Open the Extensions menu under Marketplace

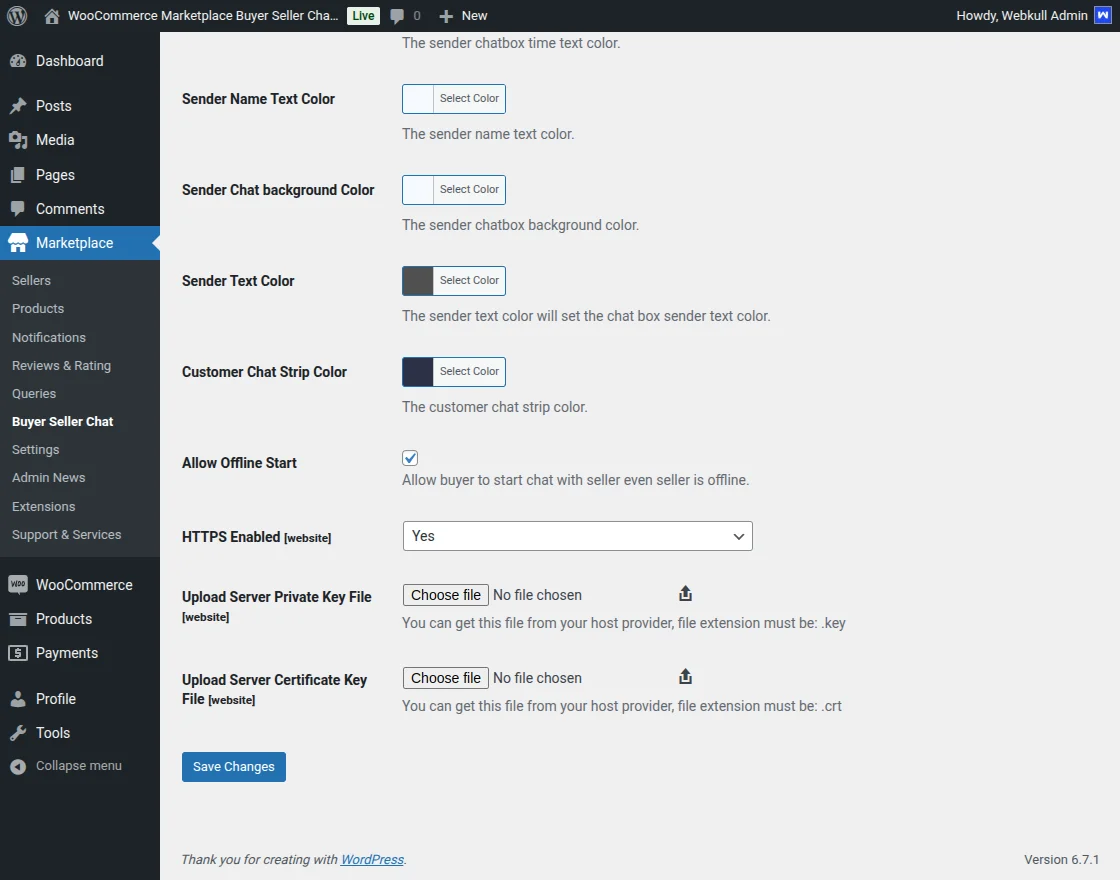tap(43, 506)
